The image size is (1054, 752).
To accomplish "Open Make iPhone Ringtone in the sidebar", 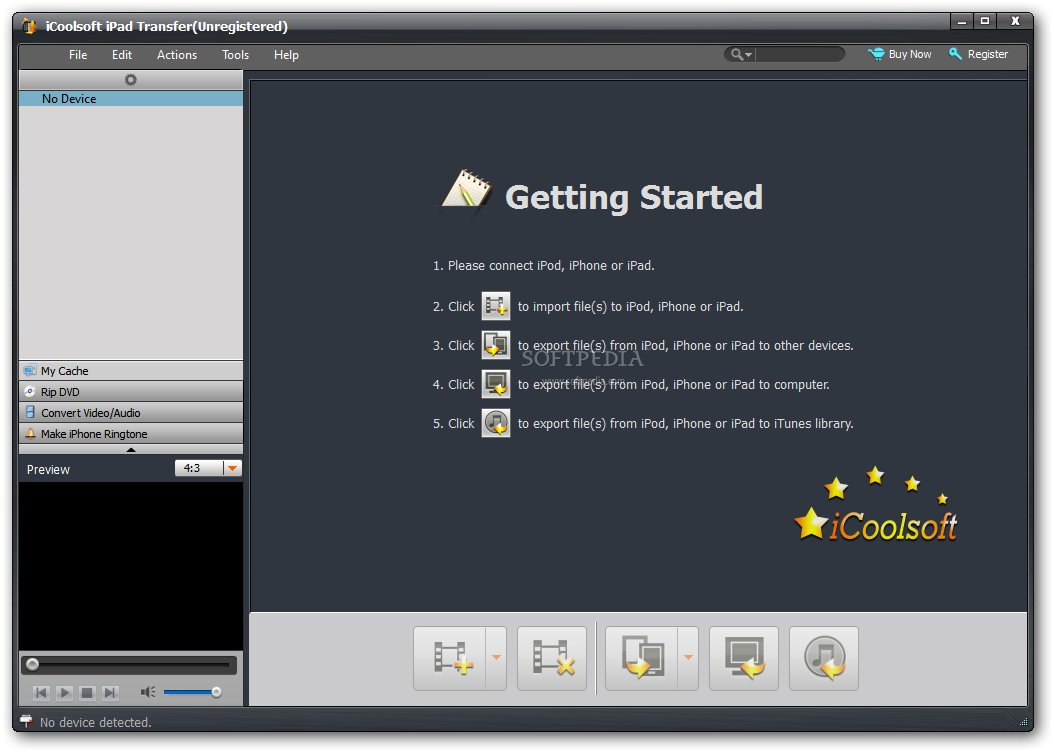I will 131,433.
